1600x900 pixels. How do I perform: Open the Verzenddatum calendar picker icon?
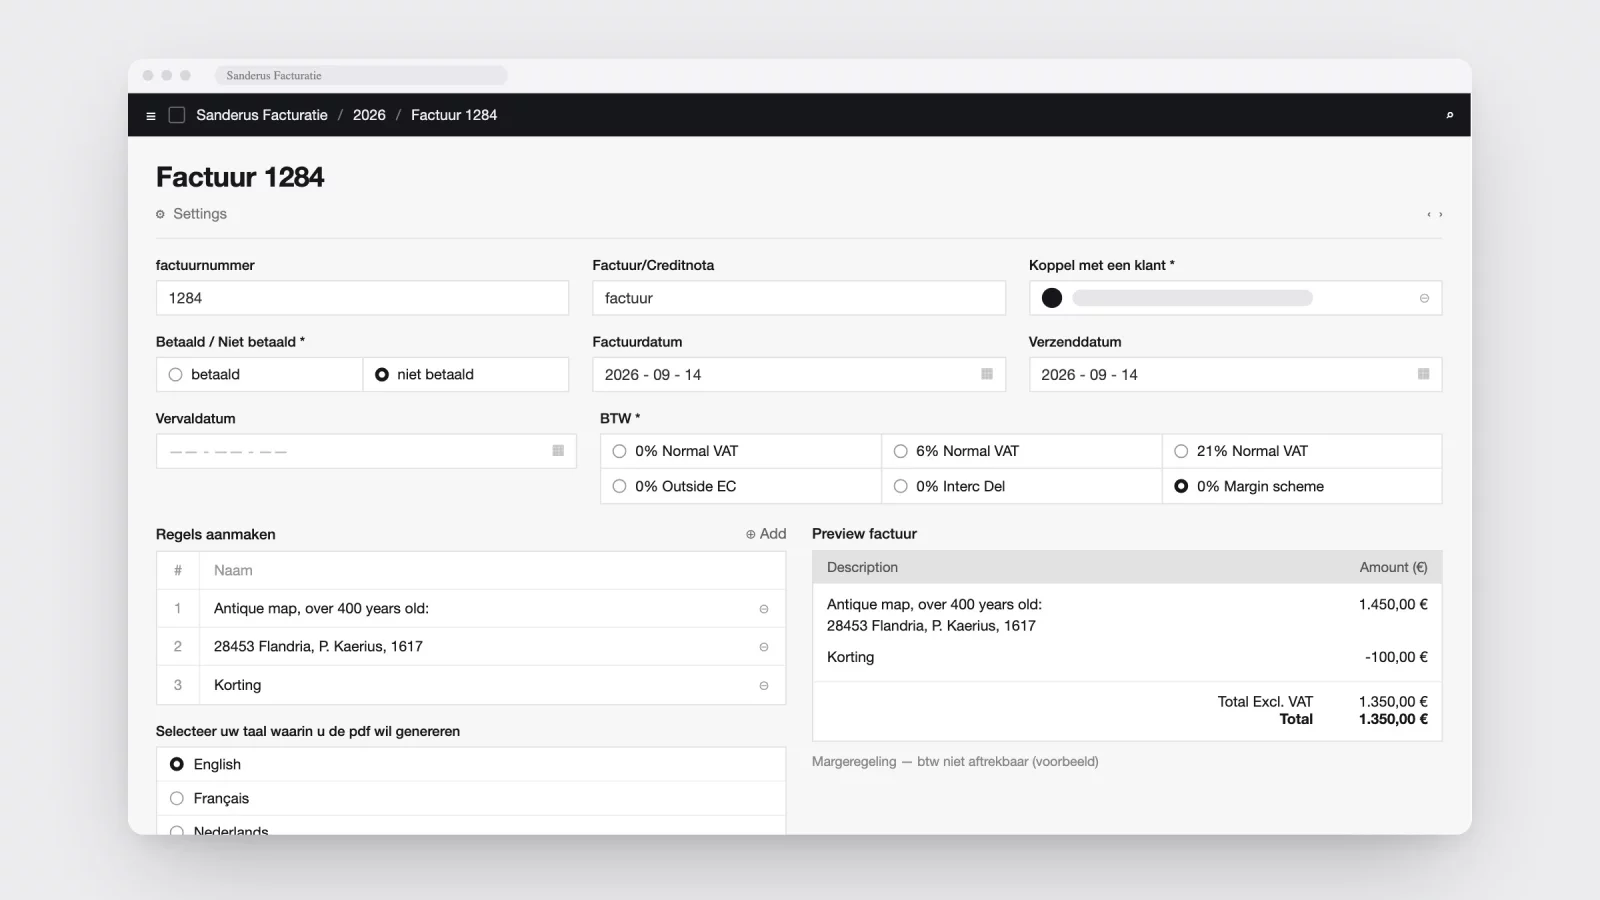[1423, 374]
